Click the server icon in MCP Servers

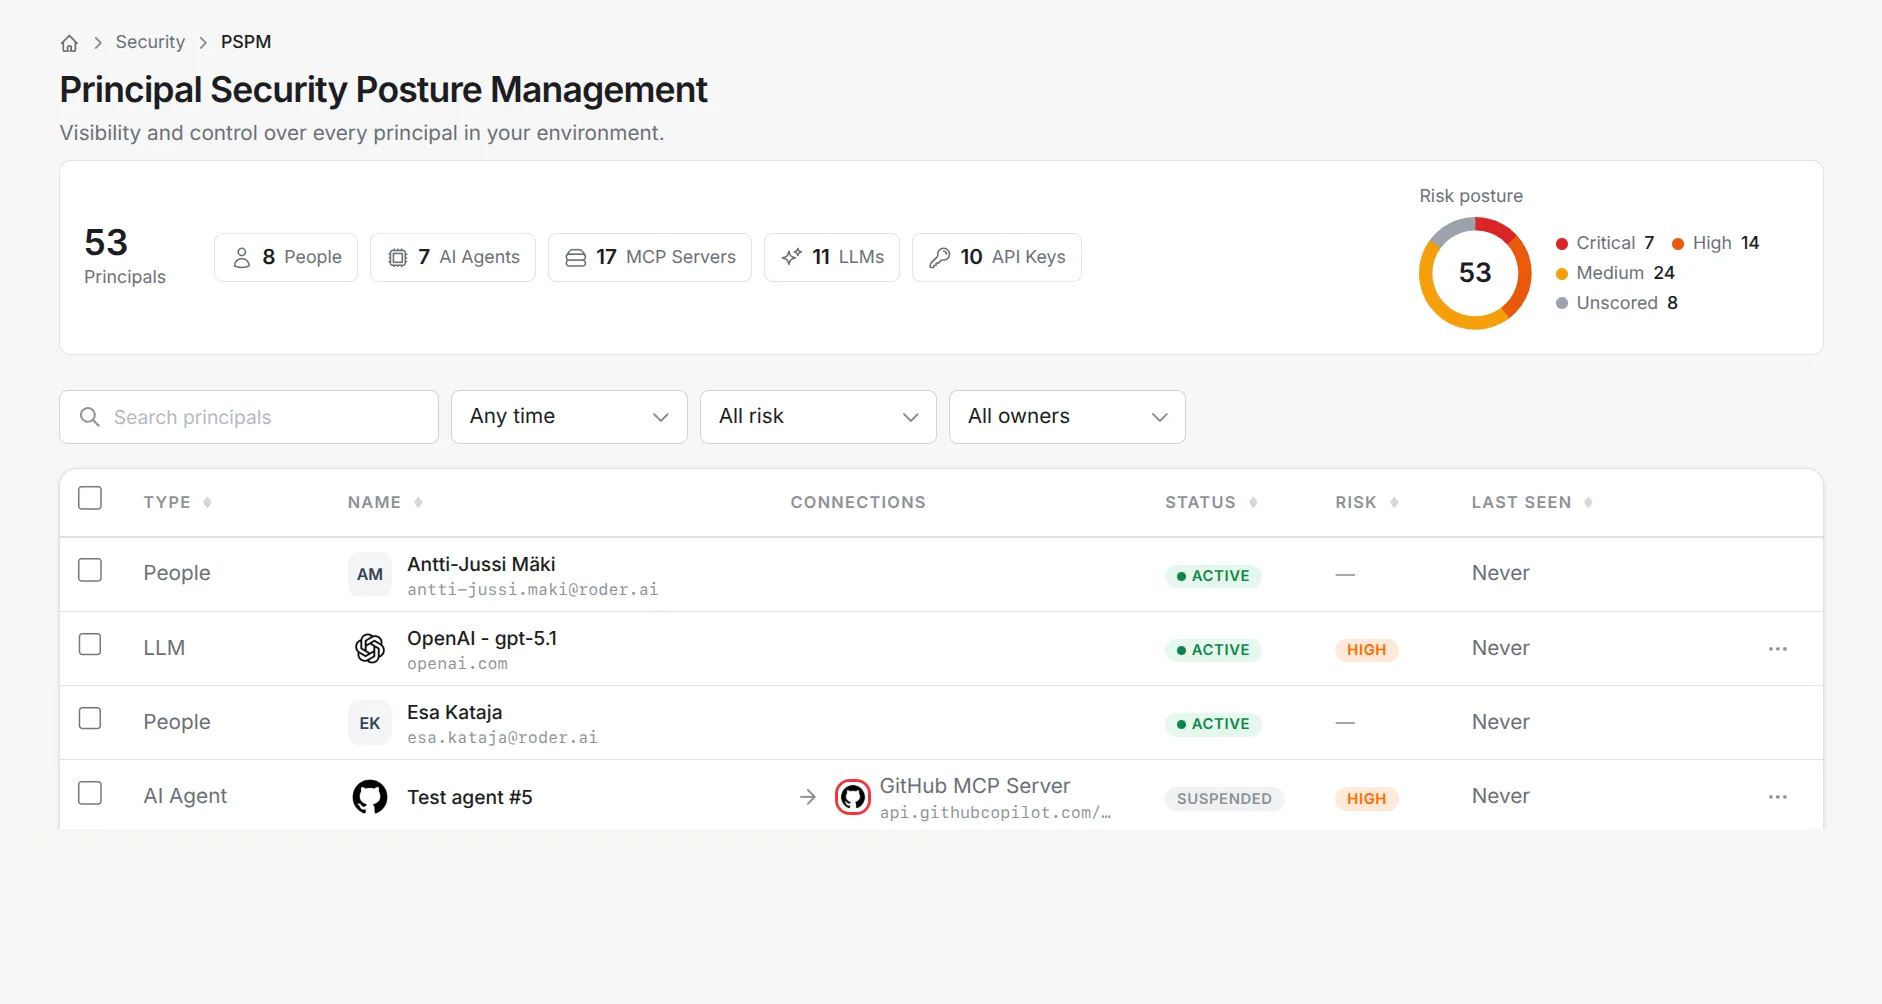(576, 258)
